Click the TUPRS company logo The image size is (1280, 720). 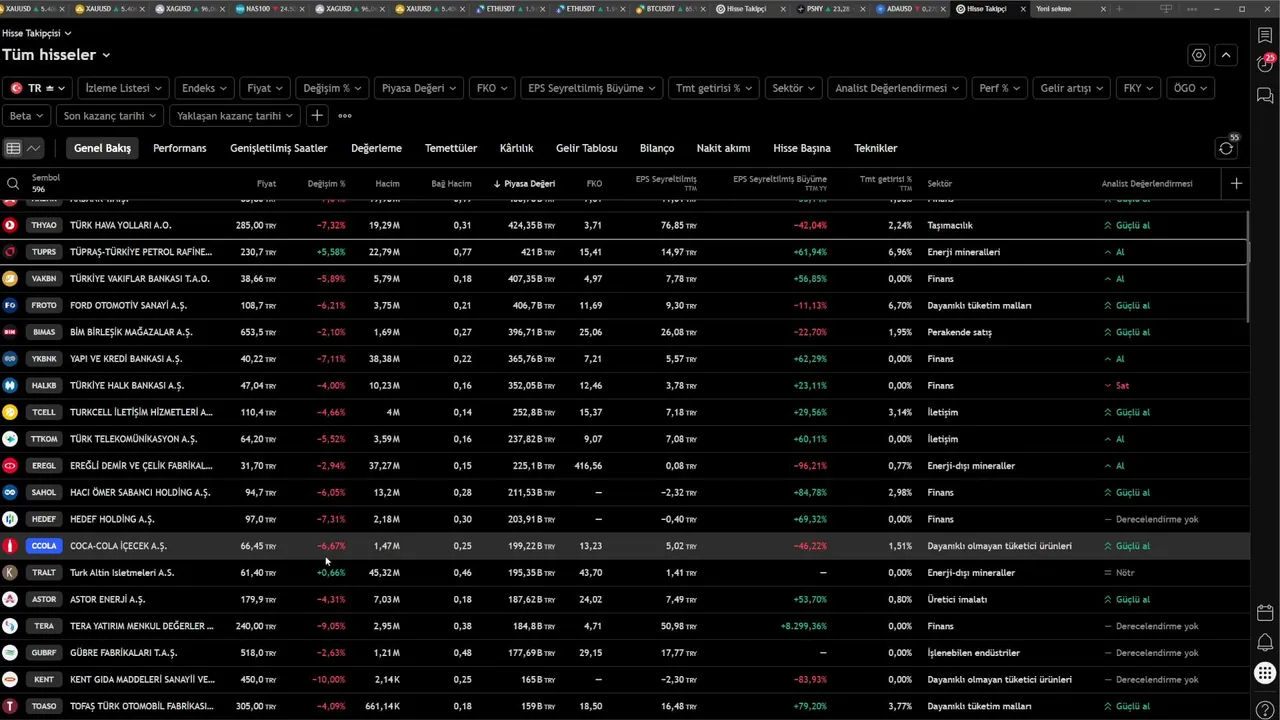[10, 252]
